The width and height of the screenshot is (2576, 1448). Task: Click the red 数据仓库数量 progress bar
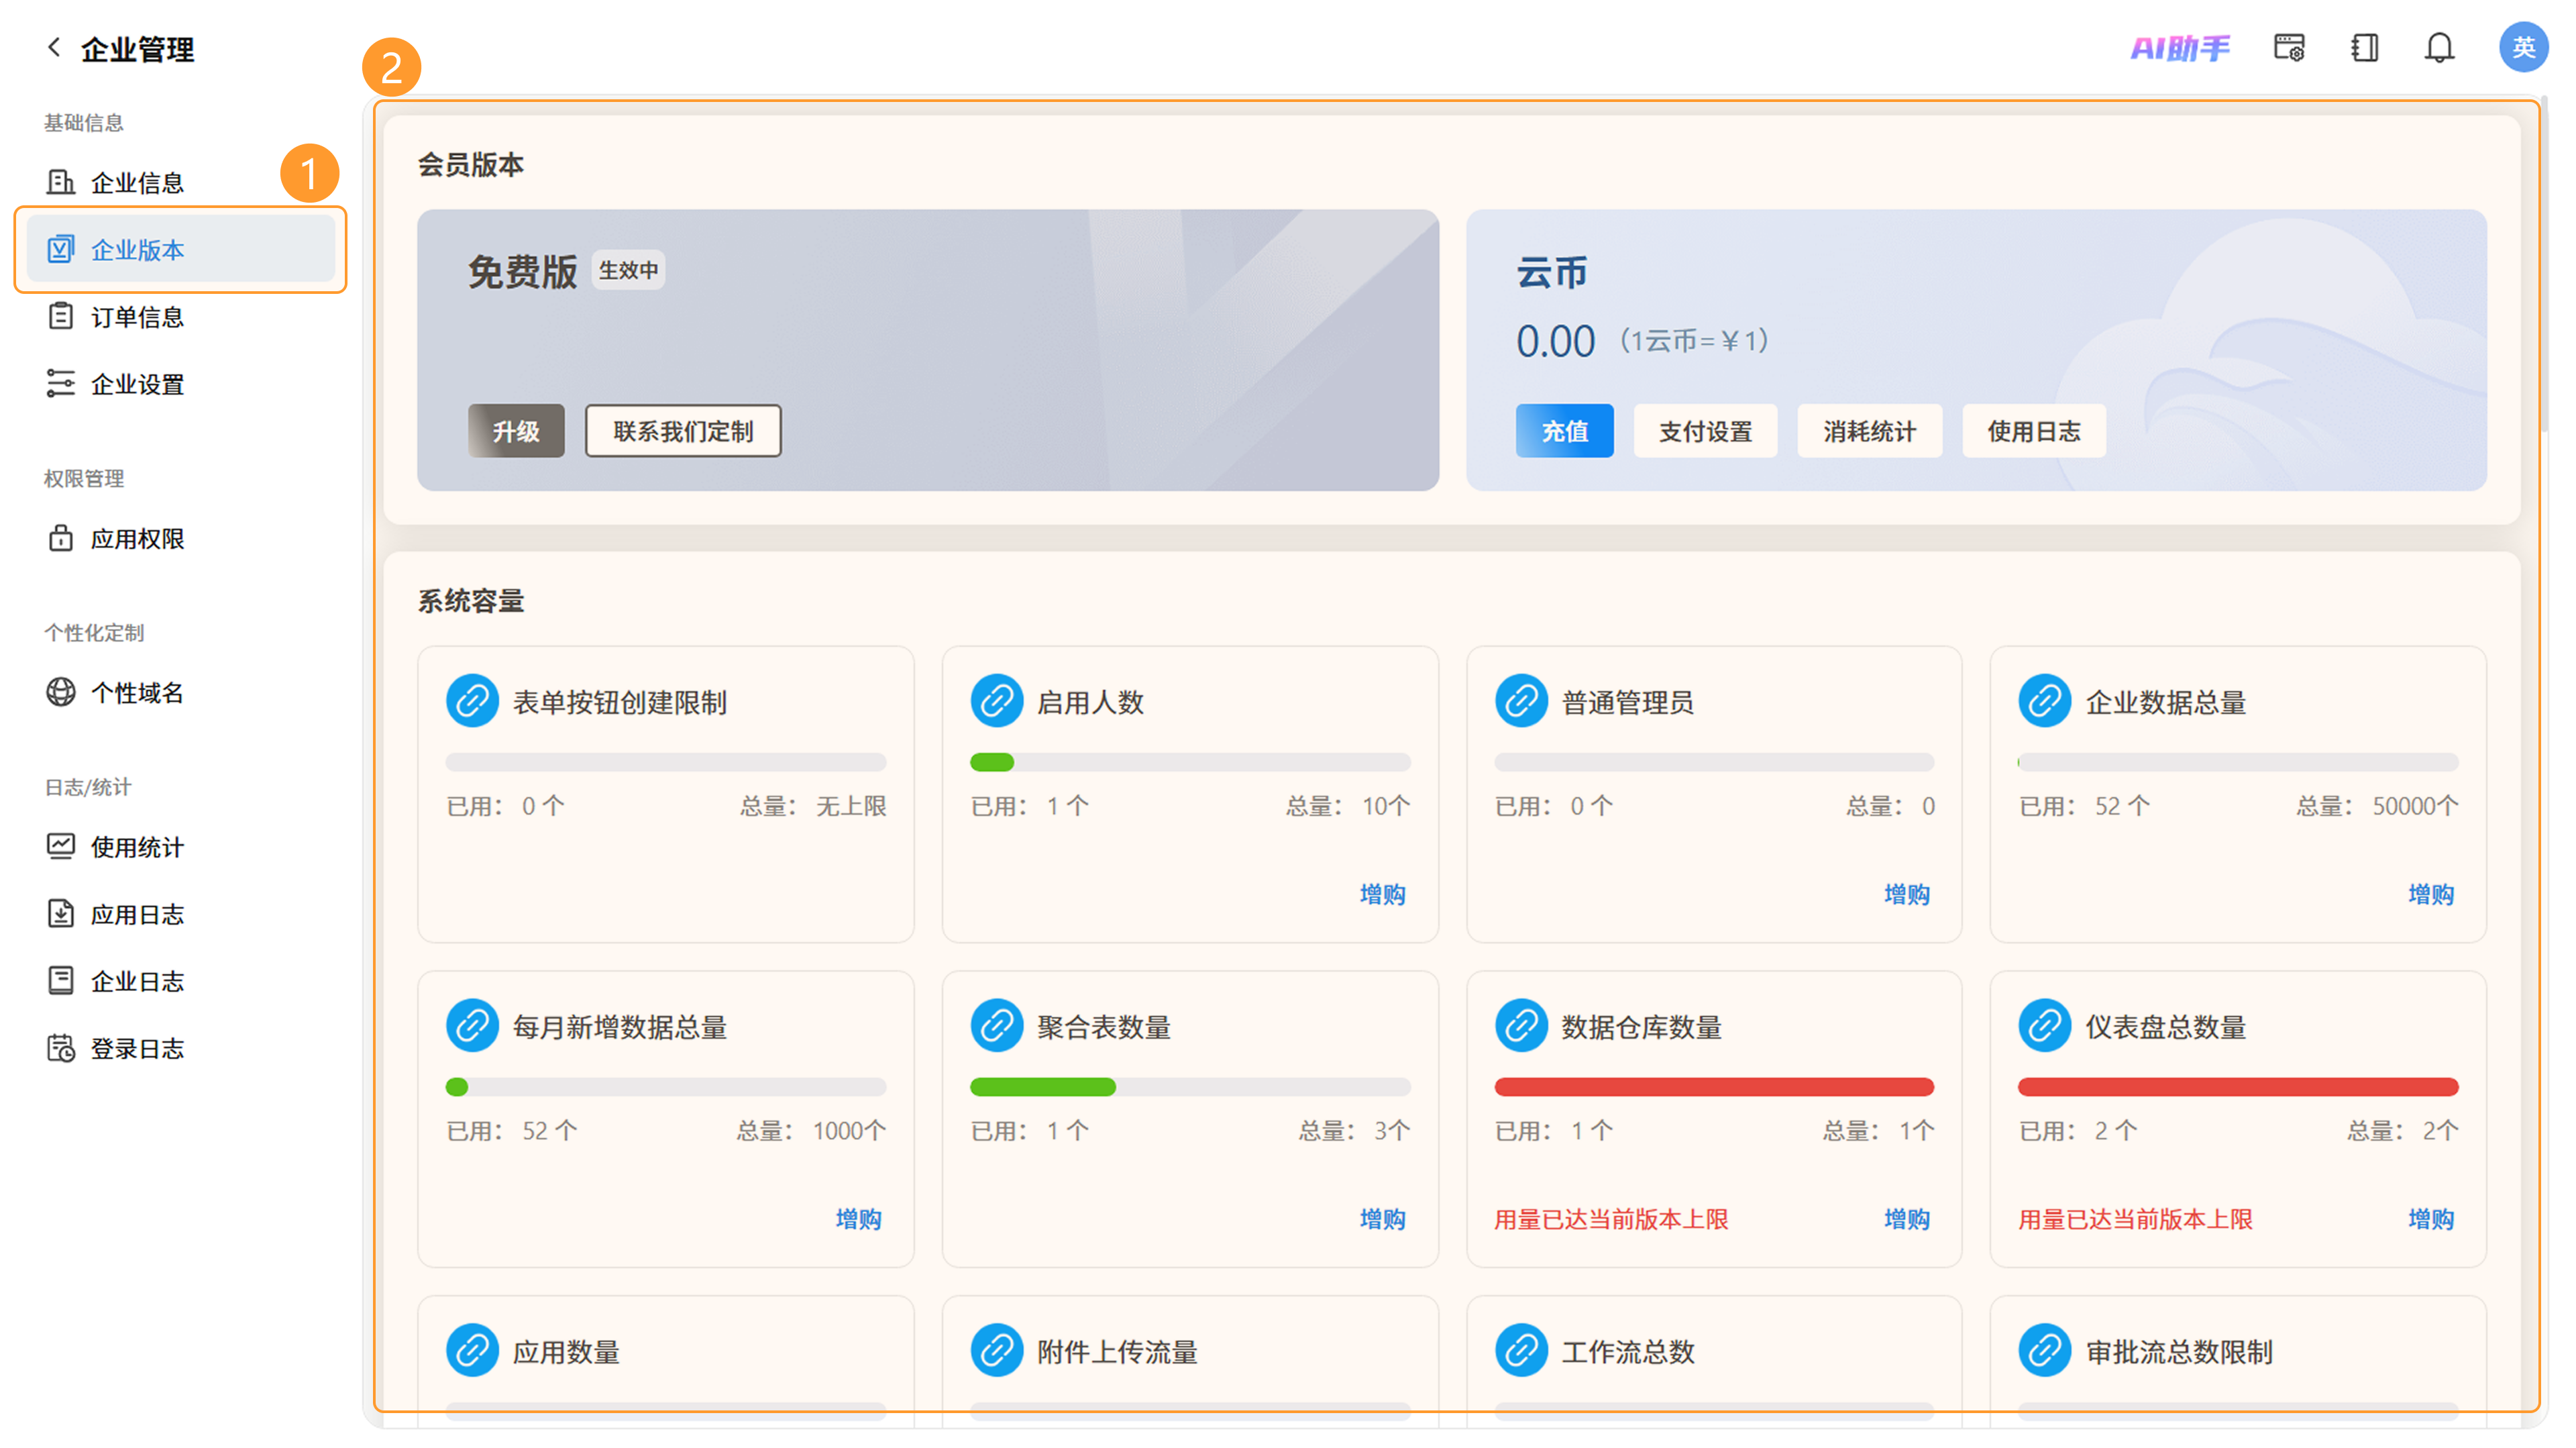coord(1714,1087)
